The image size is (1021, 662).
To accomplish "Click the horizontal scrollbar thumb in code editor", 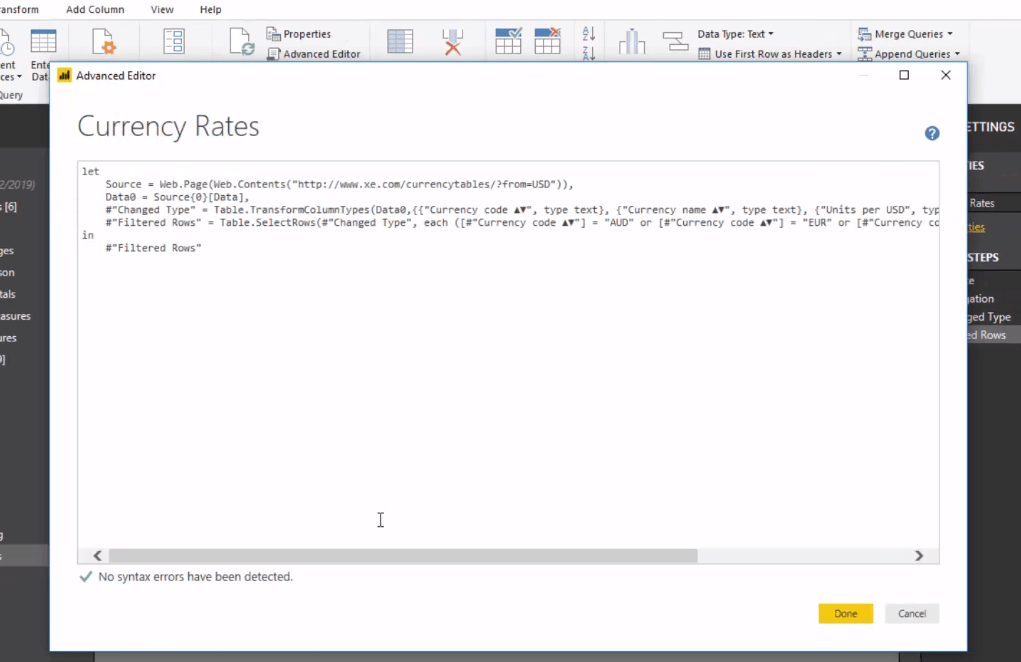I will click(403, 555).
